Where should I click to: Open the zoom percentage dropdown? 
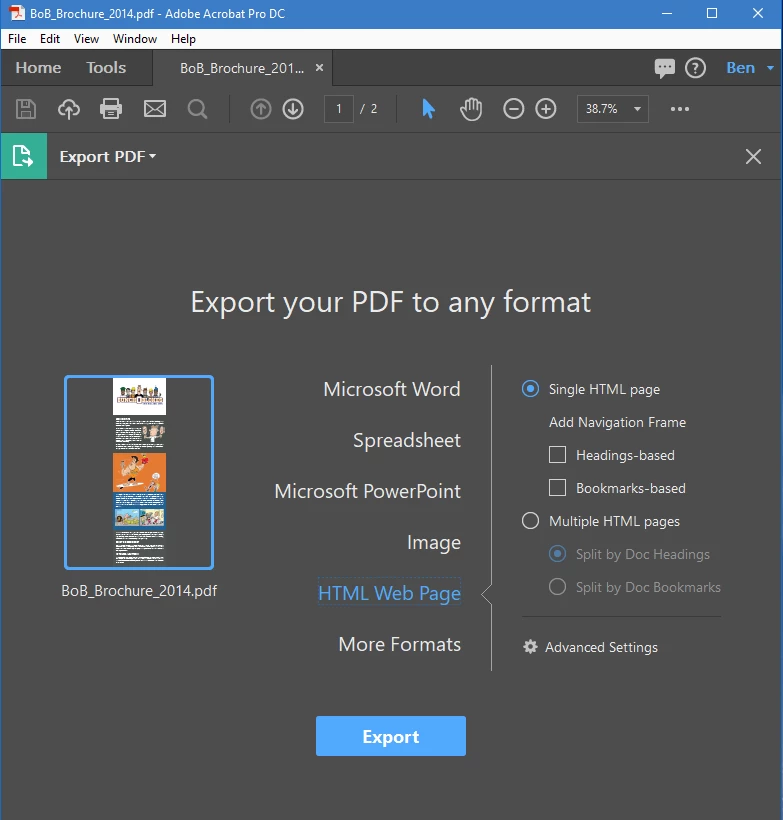point(637,109)
